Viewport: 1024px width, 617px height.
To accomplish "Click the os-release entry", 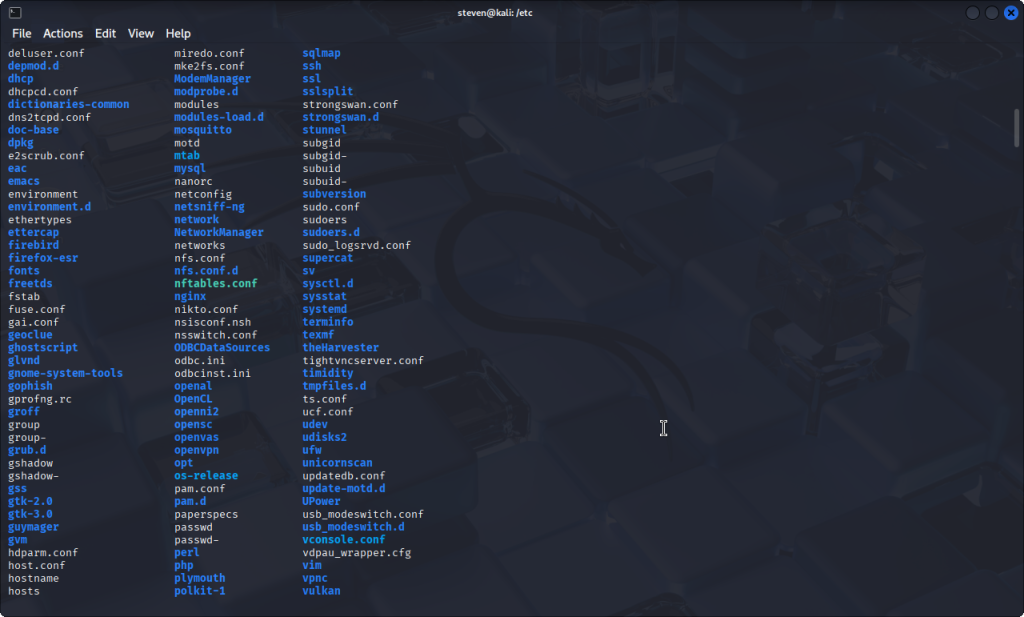I will [x=206, y=476].
